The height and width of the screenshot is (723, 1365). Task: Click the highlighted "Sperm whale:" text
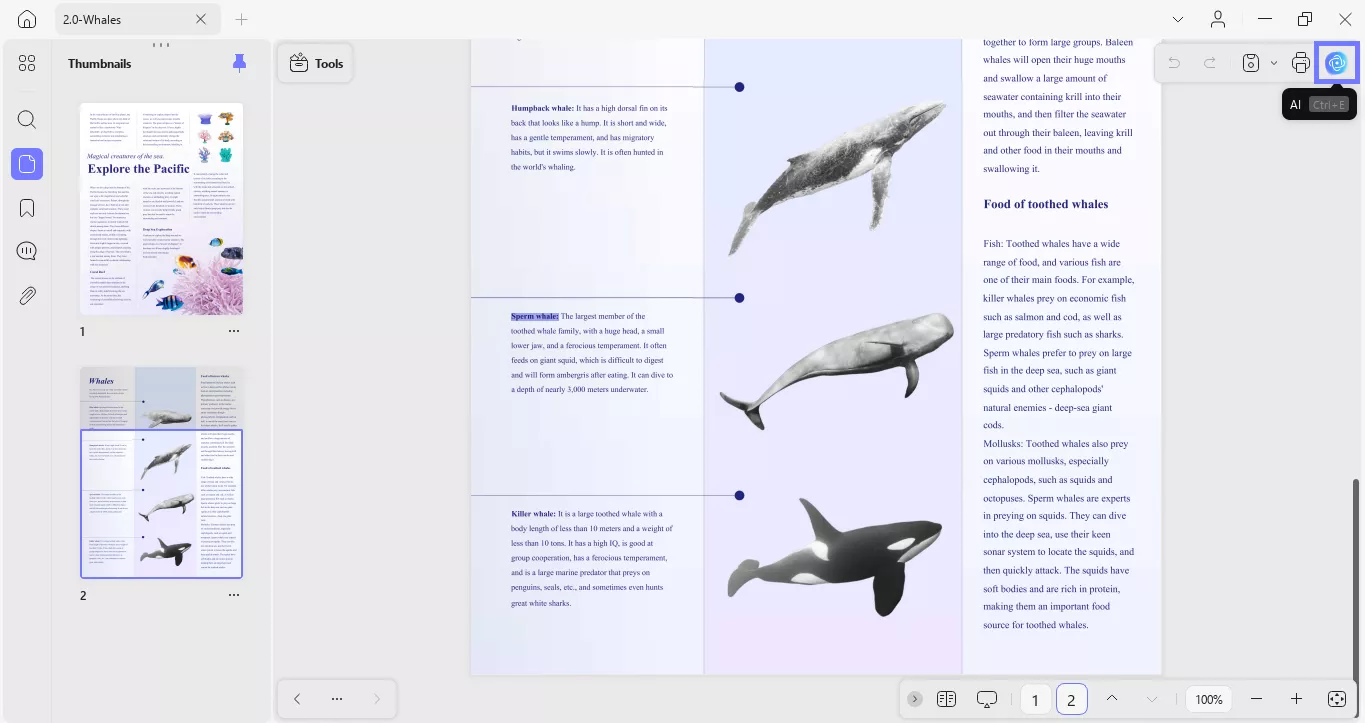pyautogui.click(x=535, y=317)
